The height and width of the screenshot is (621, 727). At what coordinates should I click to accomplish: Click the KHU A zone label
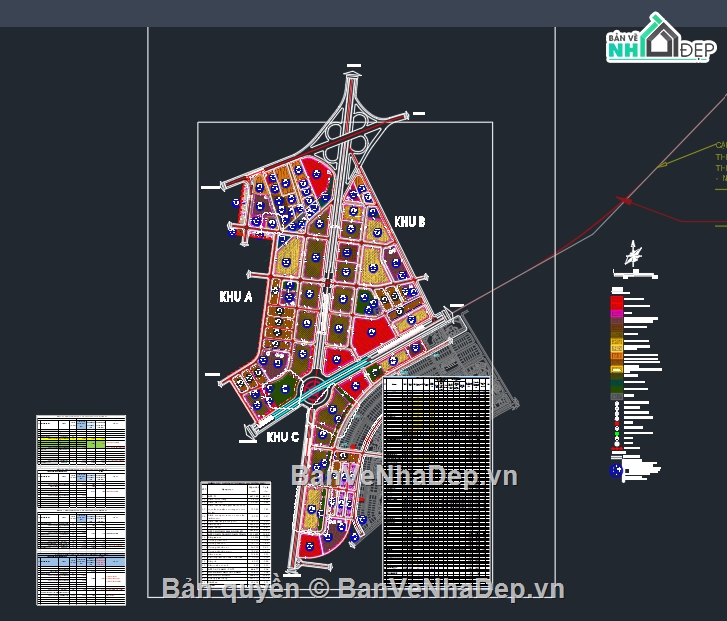236,297
